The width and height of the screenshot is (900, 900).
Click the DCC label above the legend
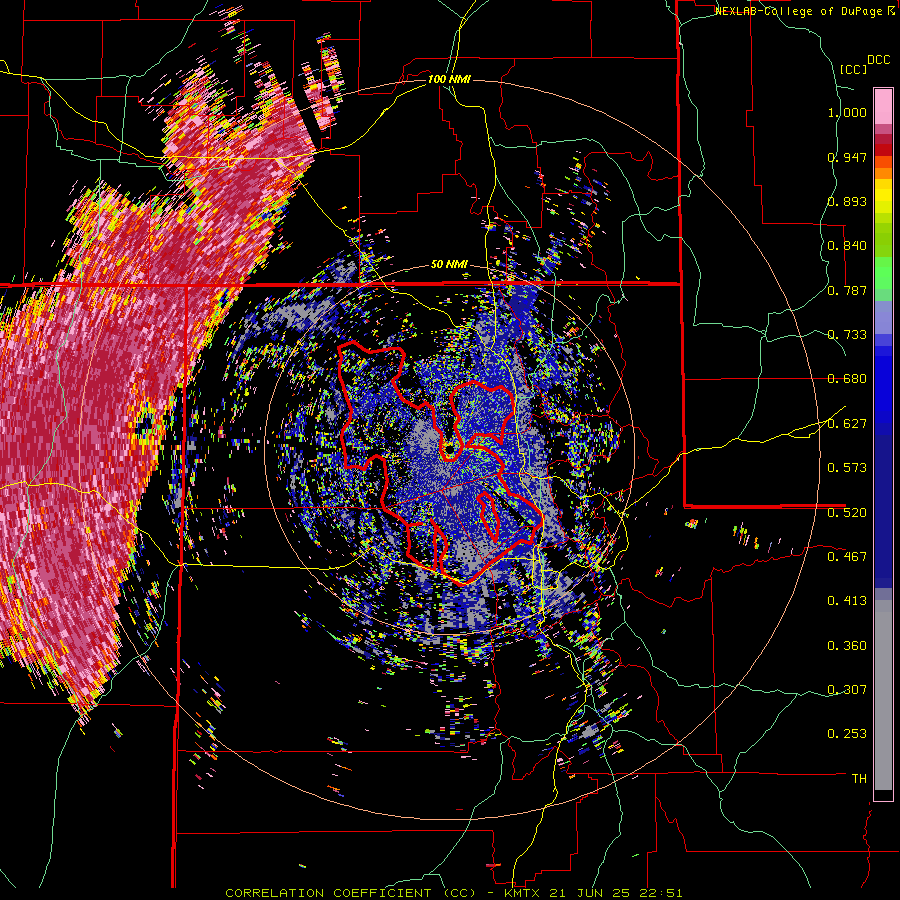(x=878, y=60)
